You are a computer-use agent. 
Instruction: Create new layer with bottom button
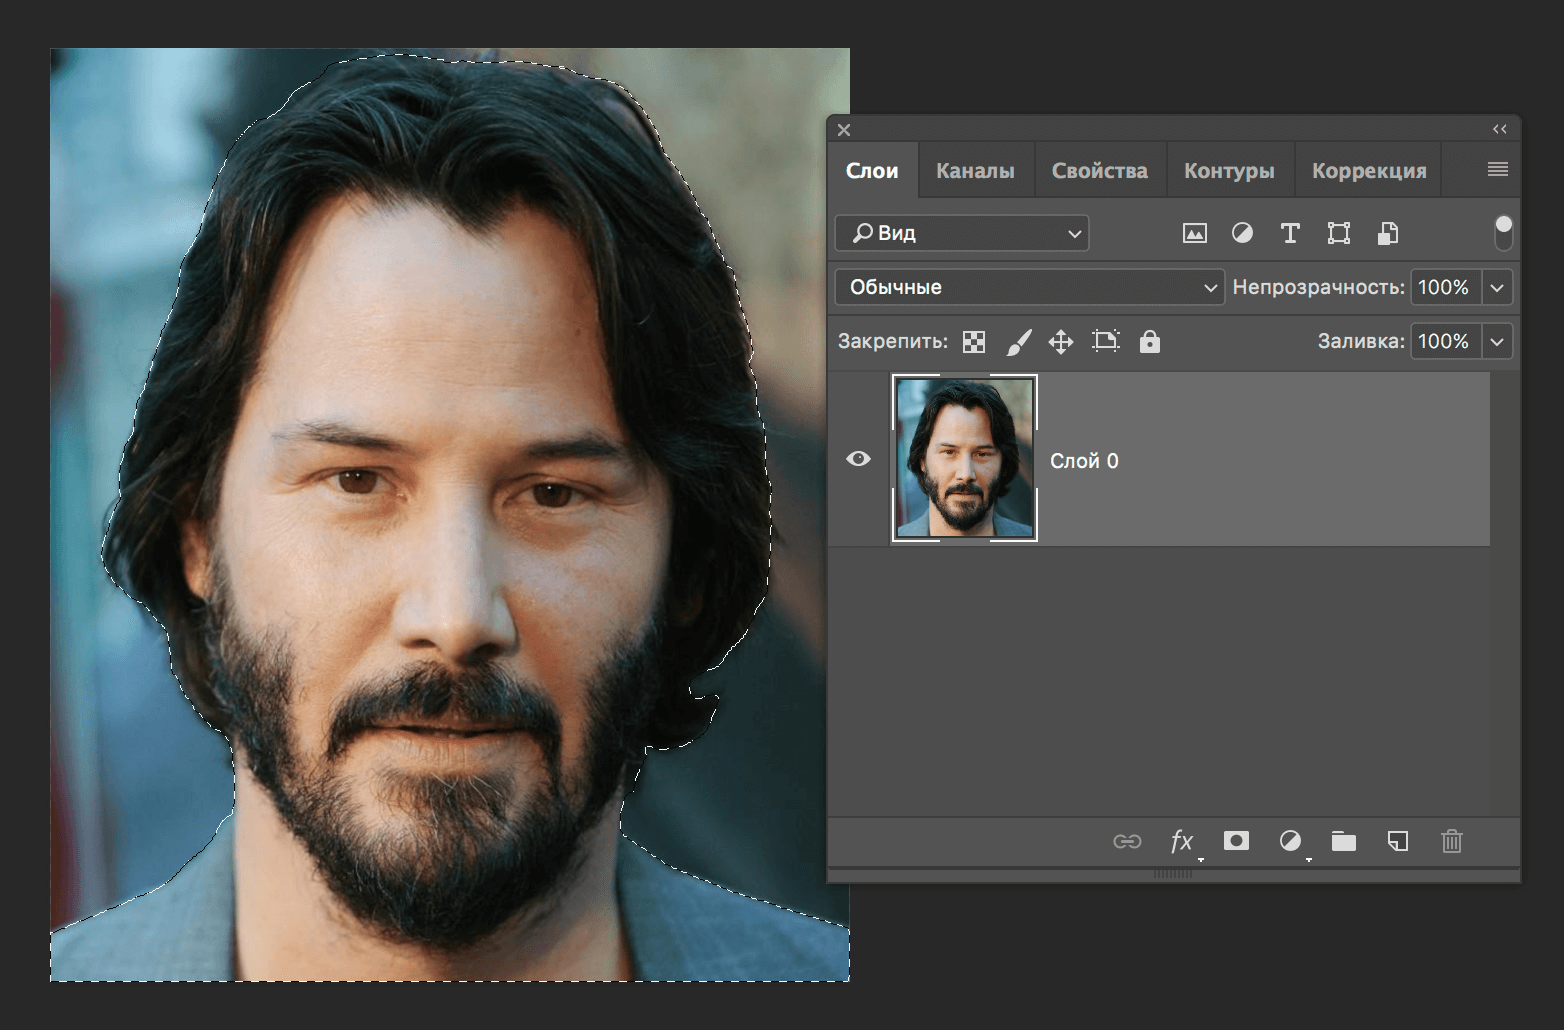(x=1398, y=841)
